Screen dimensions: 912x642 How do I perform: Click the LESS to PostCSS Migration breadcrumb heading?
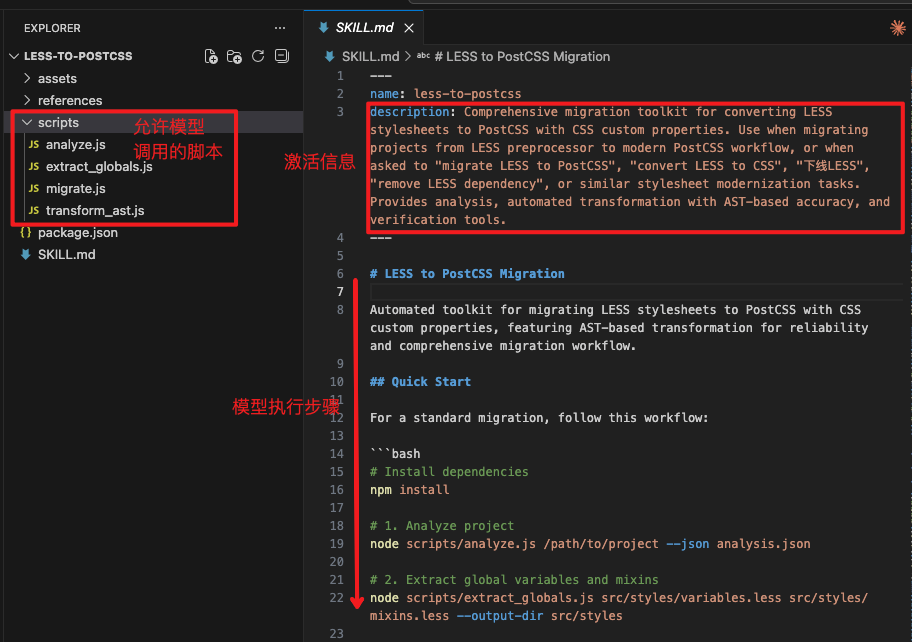[523, 56]
